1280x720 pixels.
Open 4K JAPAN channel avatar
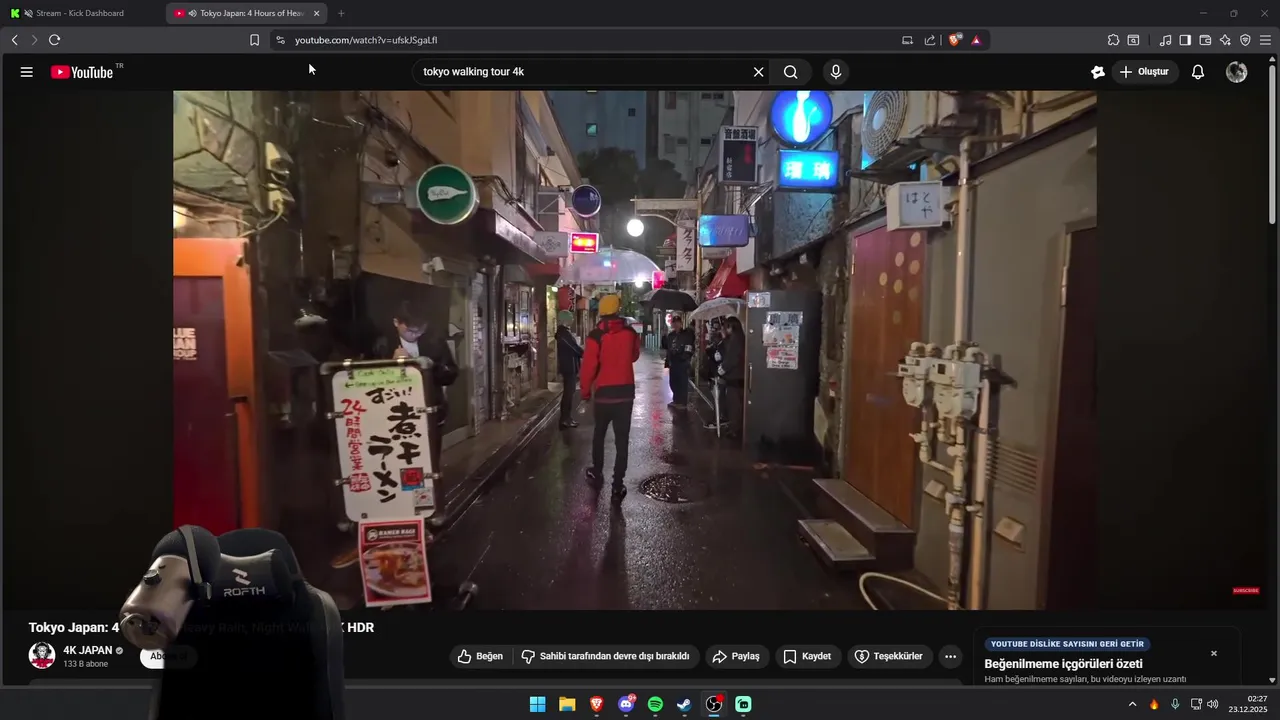42,656
